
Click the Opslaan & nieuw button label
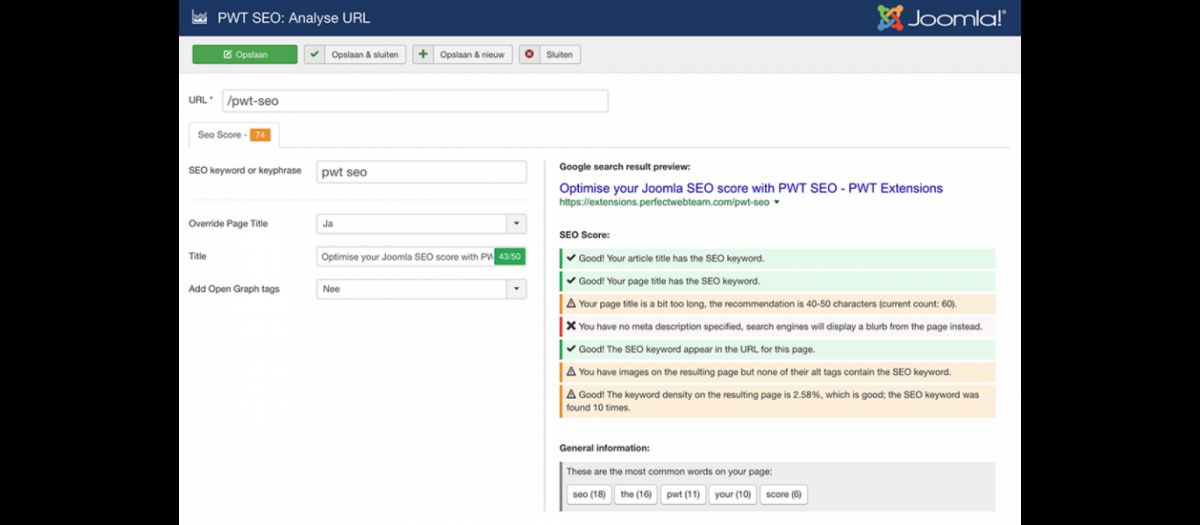click(x=473, y=55)
